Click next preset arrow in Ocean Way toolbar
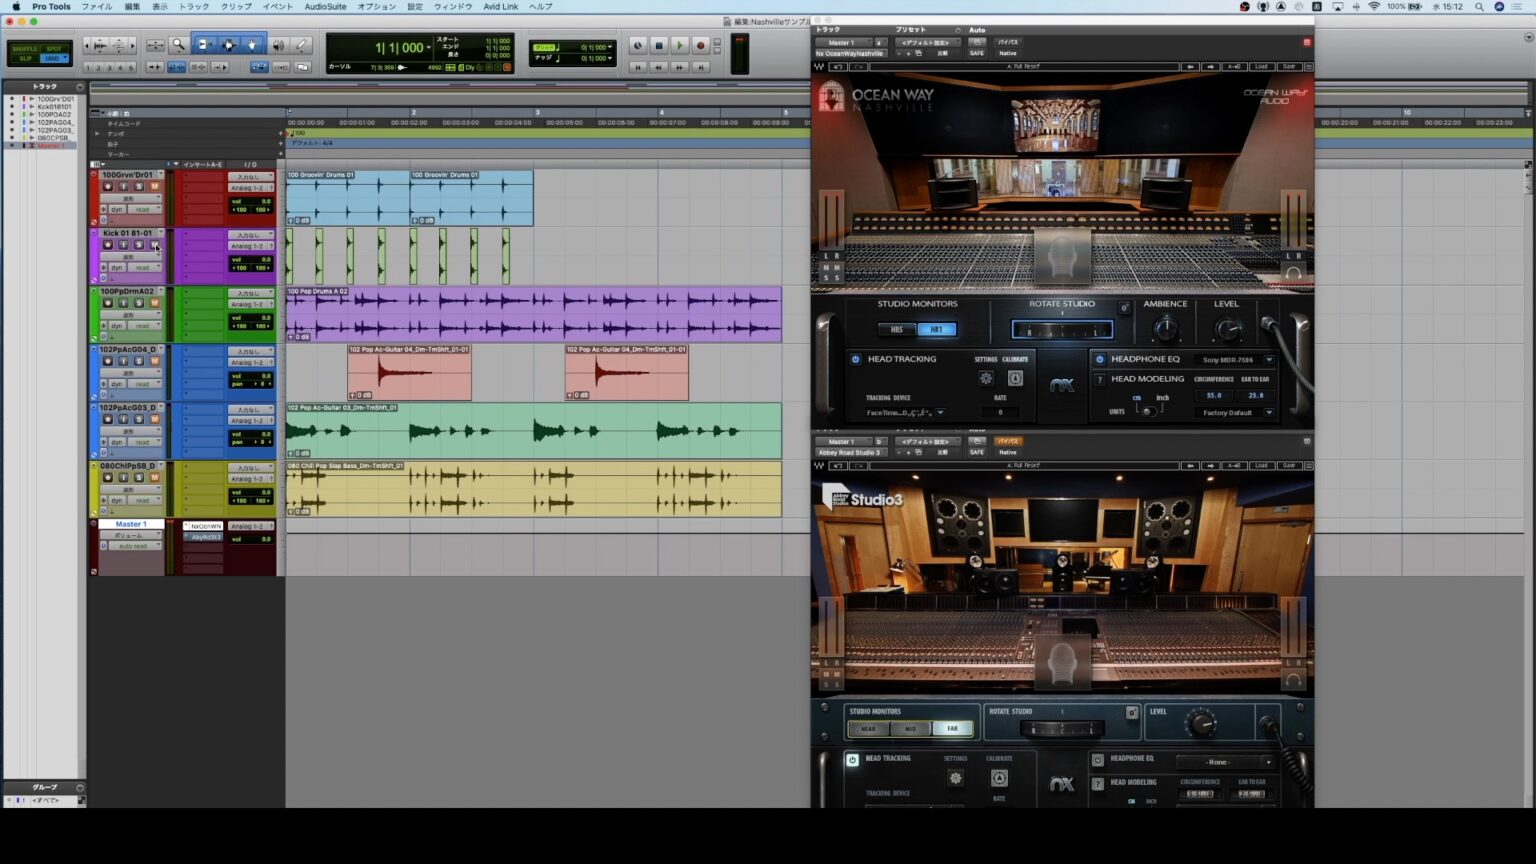The image size is (1536, 864). tap(1211, 67)
